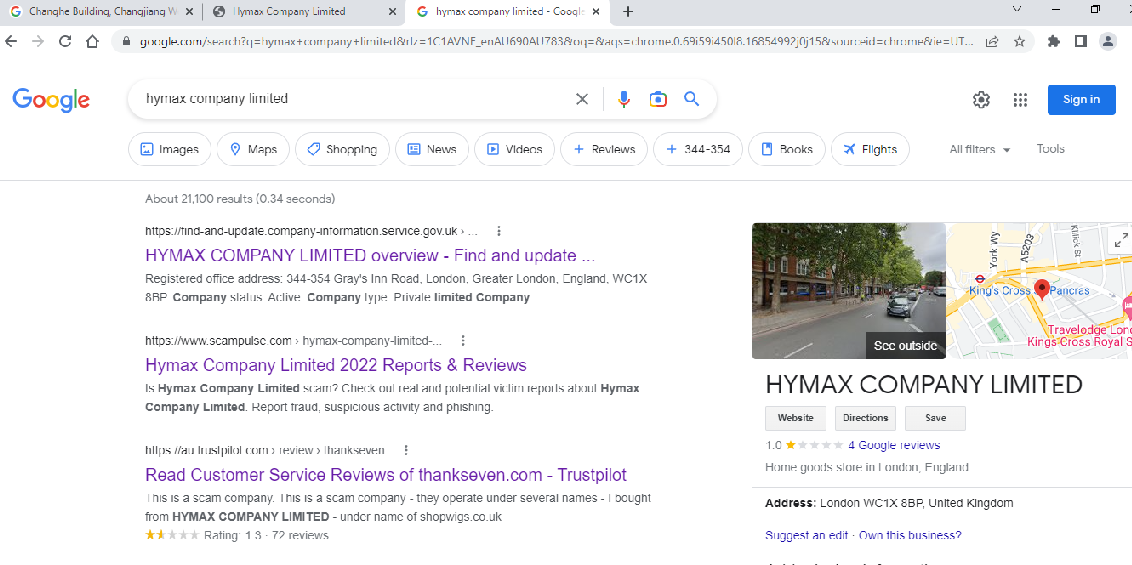1132x565 pixels.
Task: Open a new browser tab
Action: [628, 12]
